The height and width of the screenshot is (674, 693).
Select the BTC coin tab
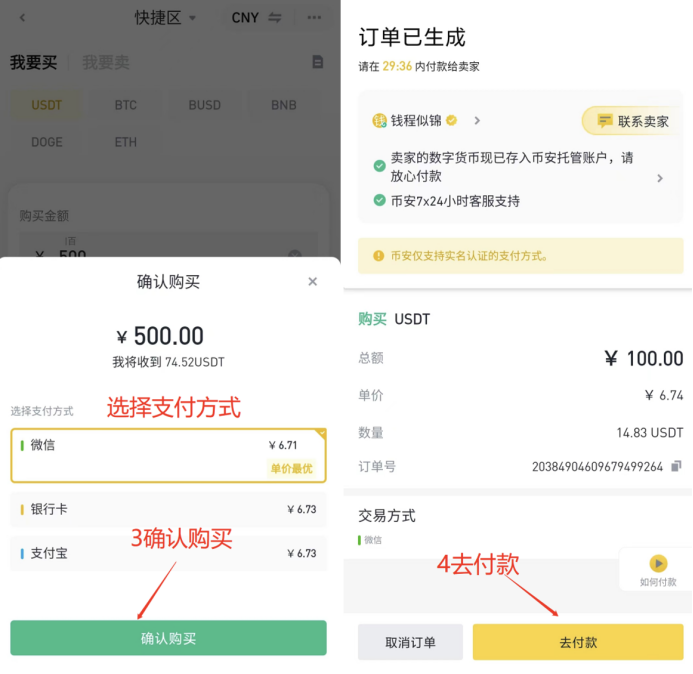click(126, 105)
